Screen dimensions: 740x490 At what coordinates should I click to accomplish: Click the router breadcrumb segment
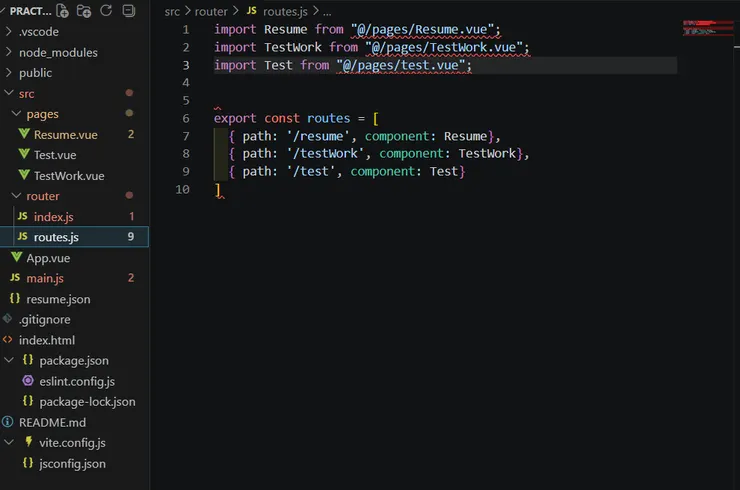click(x=210, y=11)
